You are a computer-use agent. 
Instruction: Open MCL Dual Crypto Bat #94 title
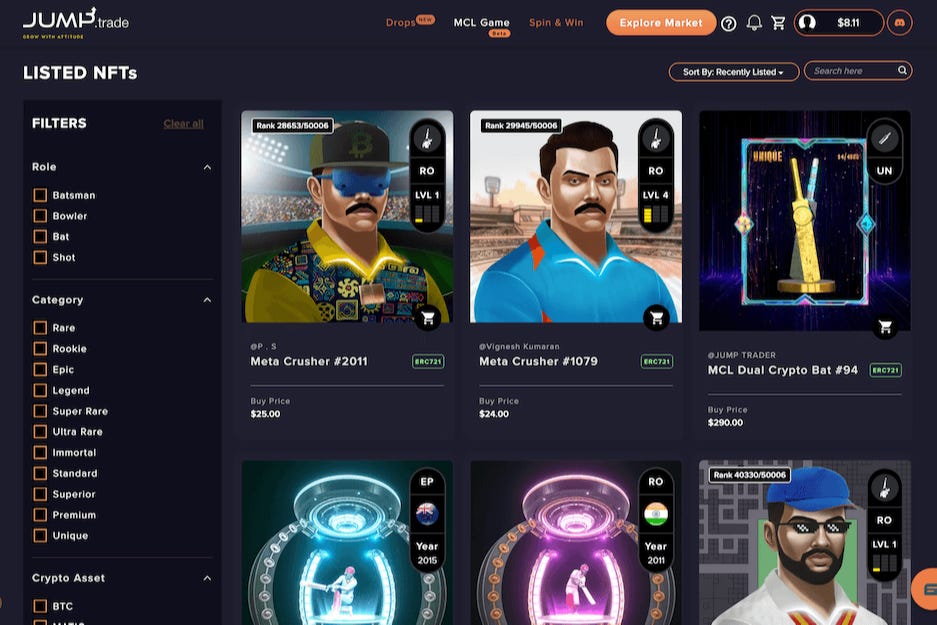tap(783, 370)
